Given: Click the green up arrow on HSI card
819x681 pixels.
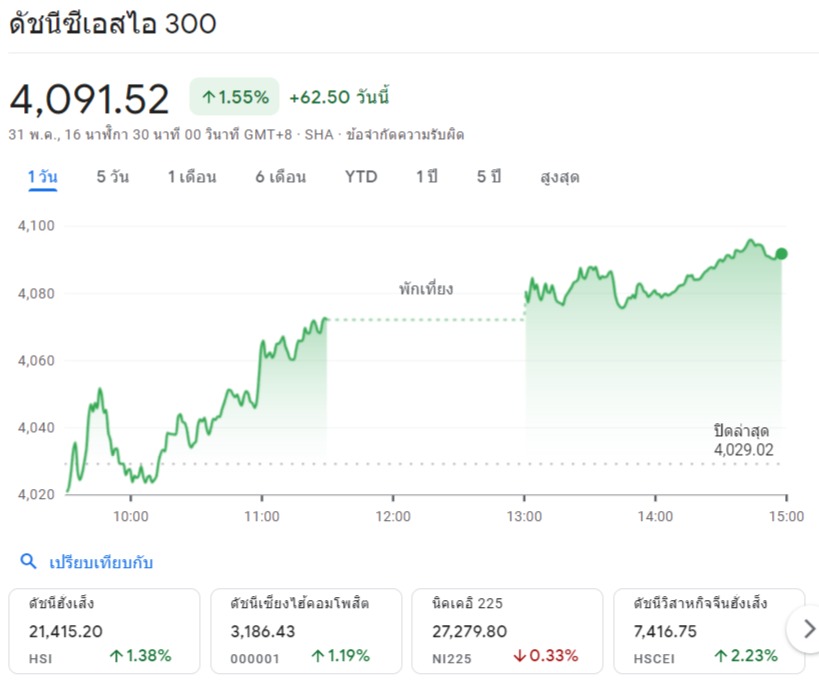Looking at the screenshot, I should pos(117,657).
